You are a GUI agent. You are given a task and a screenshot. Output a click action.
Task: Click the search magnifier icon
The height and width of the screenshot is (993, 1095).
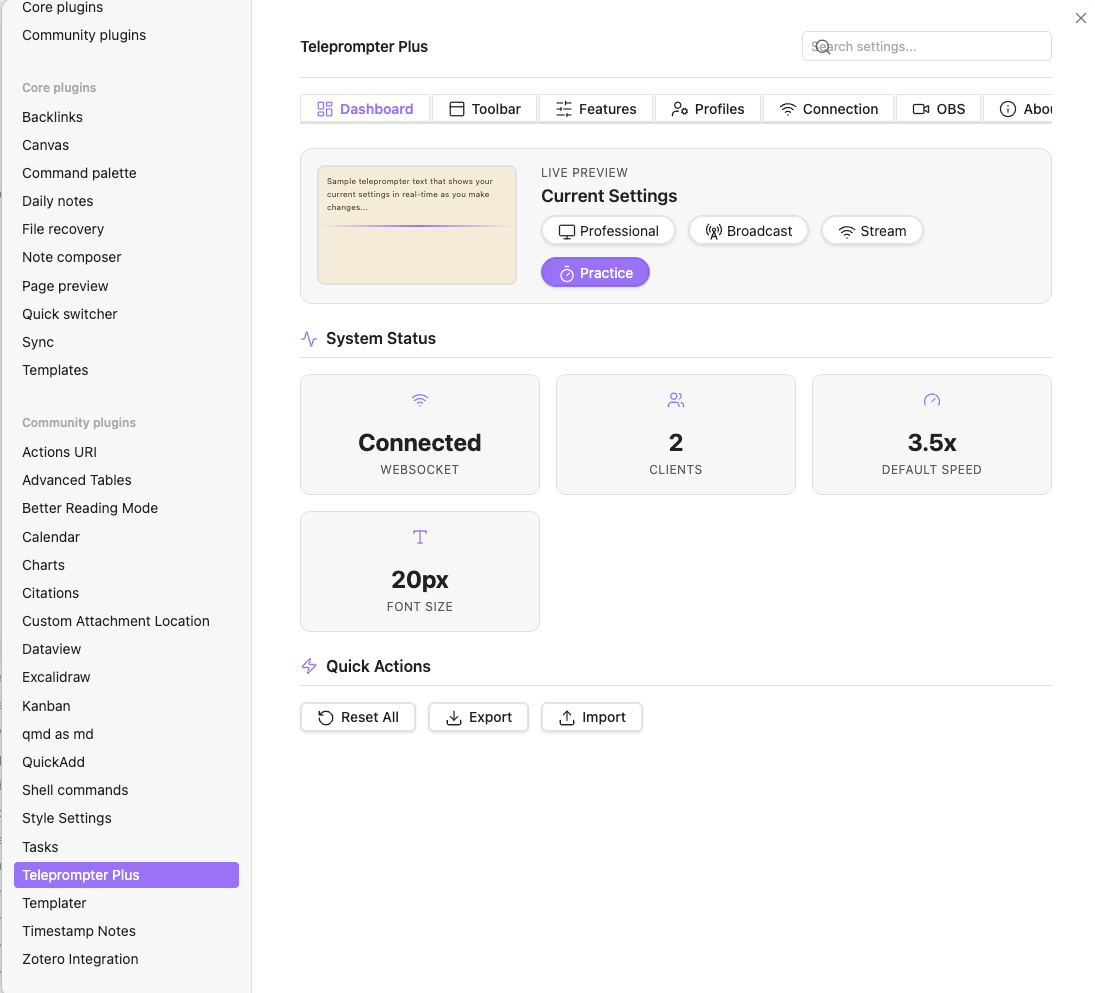click(823, 47)
